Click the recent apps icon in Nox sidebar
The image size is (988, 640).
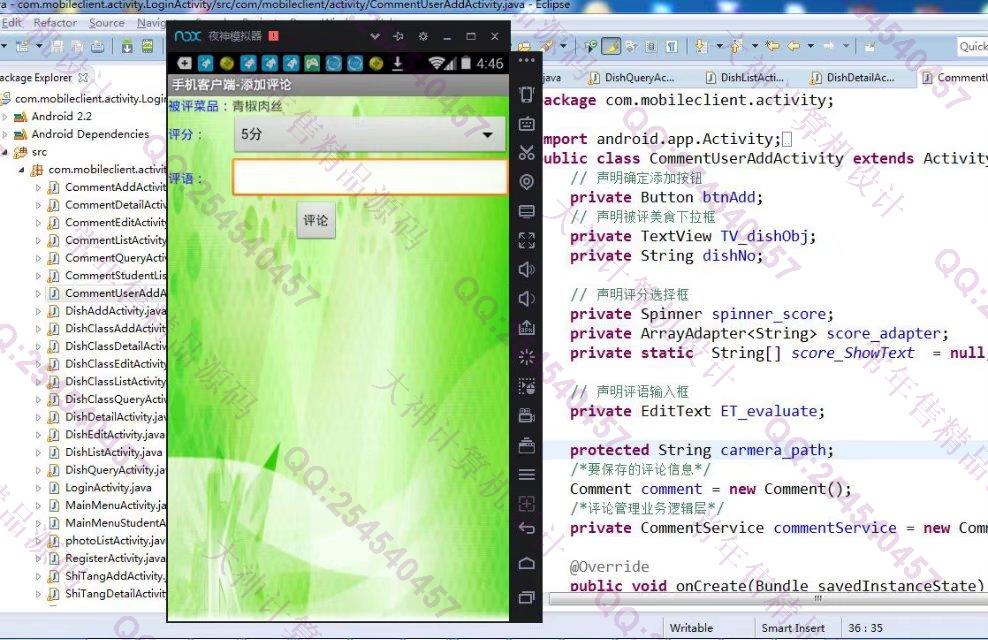tap(527, 597)
